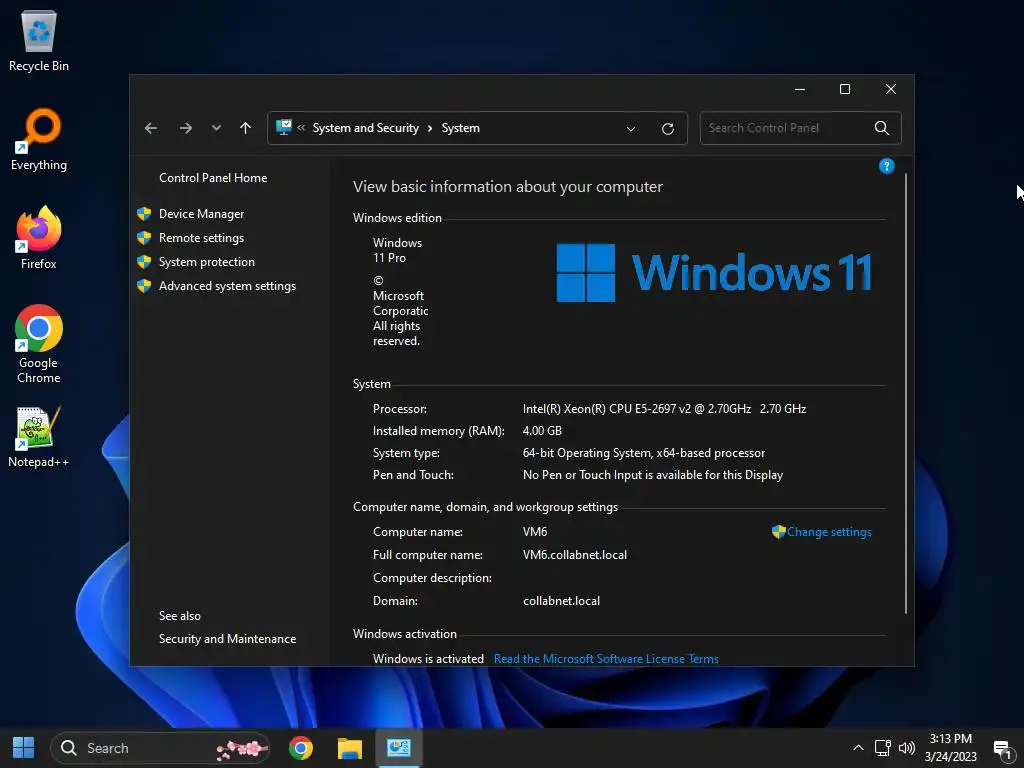Expand the address bar history dropdown
The image size is (1024, 768).
[631, 129]
